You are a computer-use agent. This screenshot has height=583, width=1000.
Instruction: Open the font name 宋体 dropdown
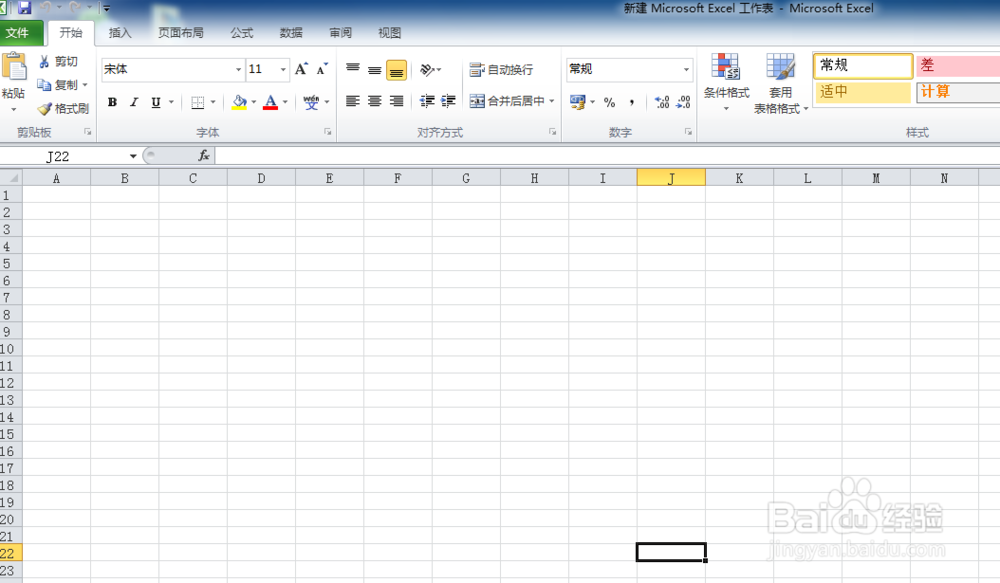[x=238, y=70]
